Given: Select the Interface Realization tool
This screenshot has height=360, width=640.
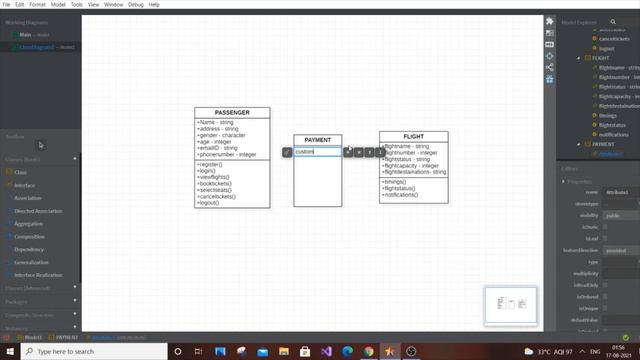Looking at the screenshot, I should pos(38,275).
